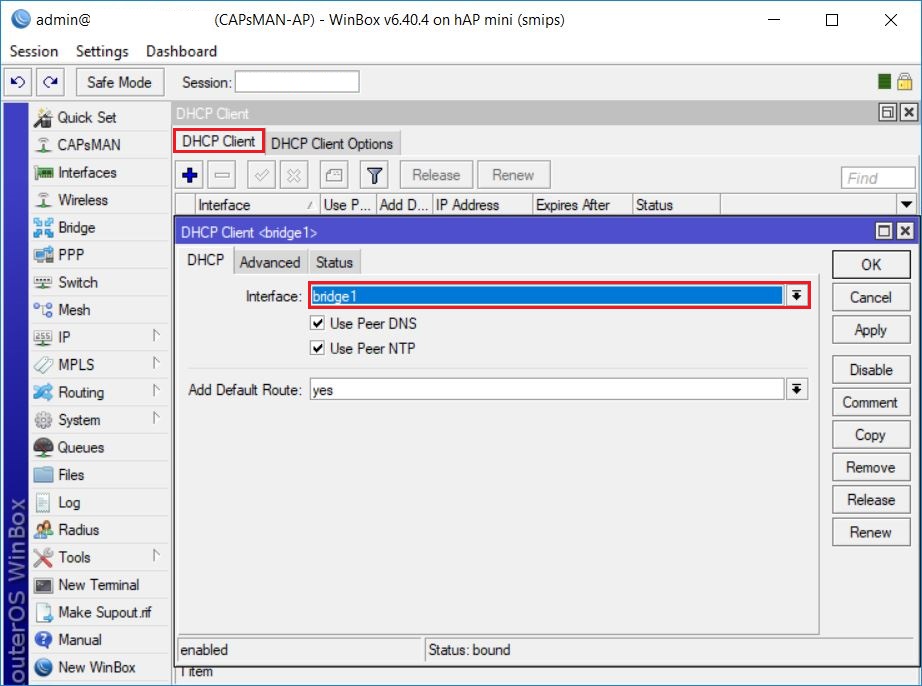The image size is (922, 686).
Task: Open the Settings menu
Action: pos(102,51)
